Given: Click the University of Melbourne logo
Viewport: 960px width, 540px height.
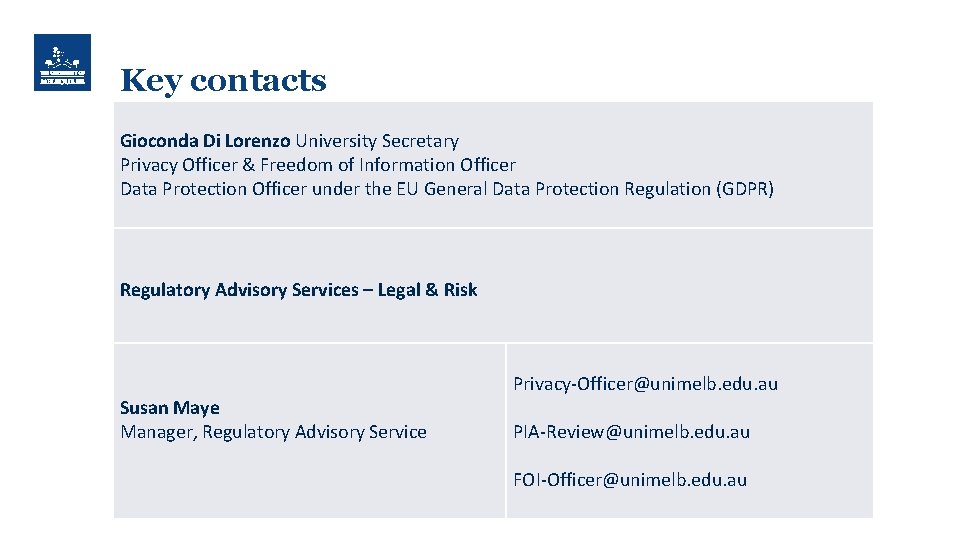Looking at the screenshot, I should [62, 62].
